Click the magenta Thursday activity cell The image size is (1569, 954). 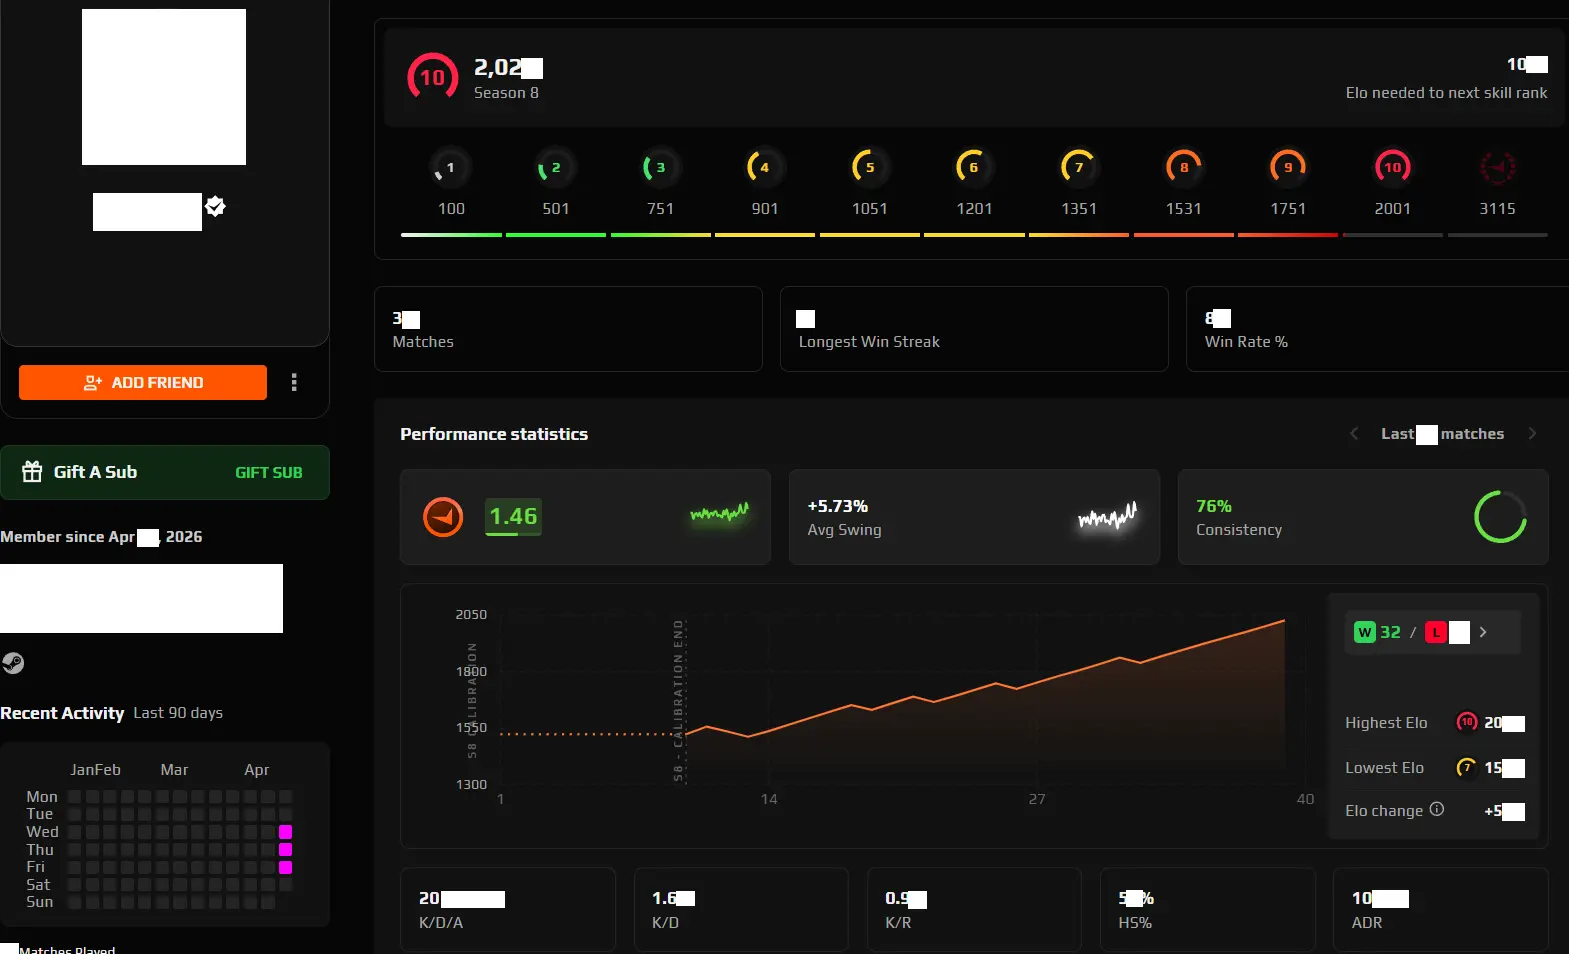pos(285,849)
